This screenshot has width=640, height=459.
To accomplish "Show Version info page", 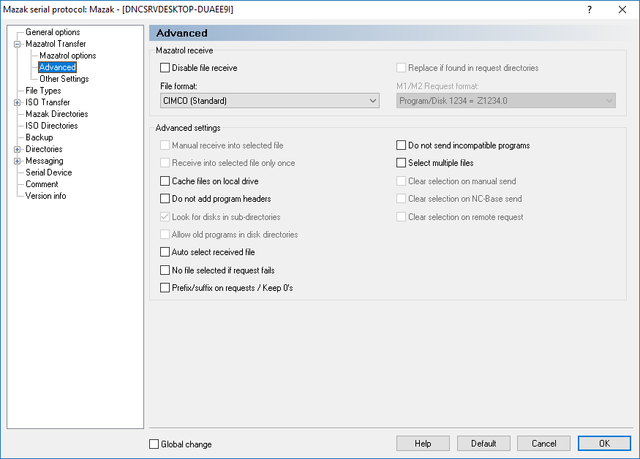I will coord(46,196).
